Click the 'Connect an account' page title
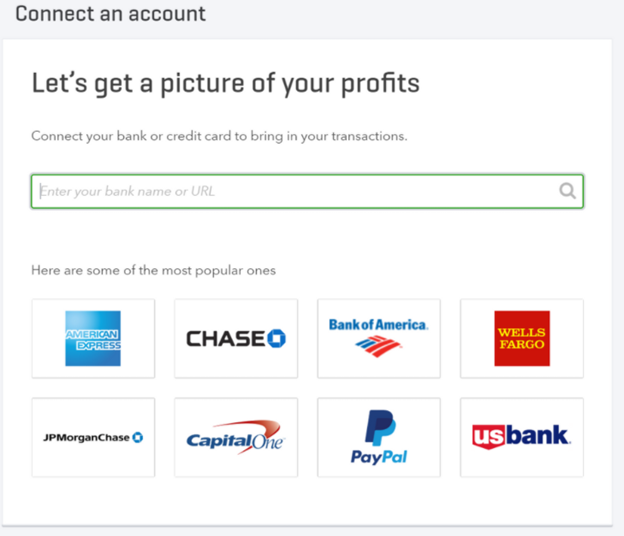The image size is (624, 536). pyautogui.click(x=111, y=14)
